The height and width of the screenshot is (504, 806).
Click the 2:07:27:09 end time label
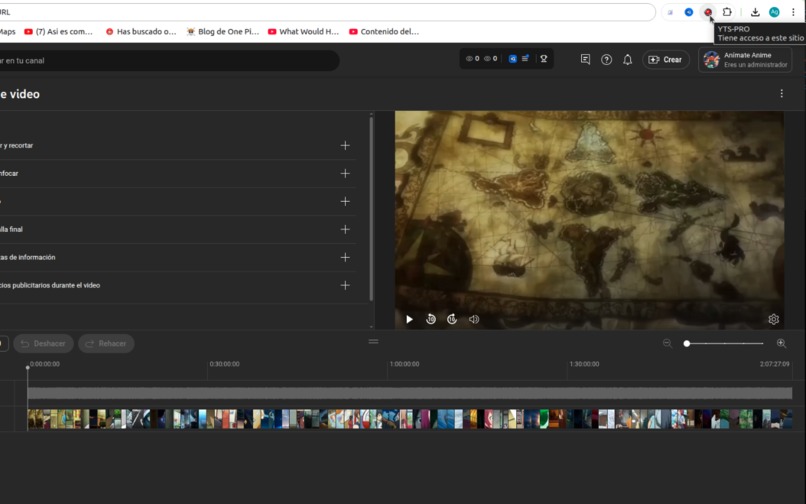(775, 364)
